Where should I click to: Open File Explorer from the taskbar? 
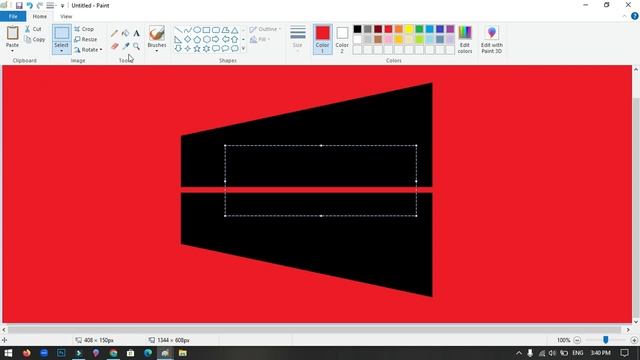[183, 353]
